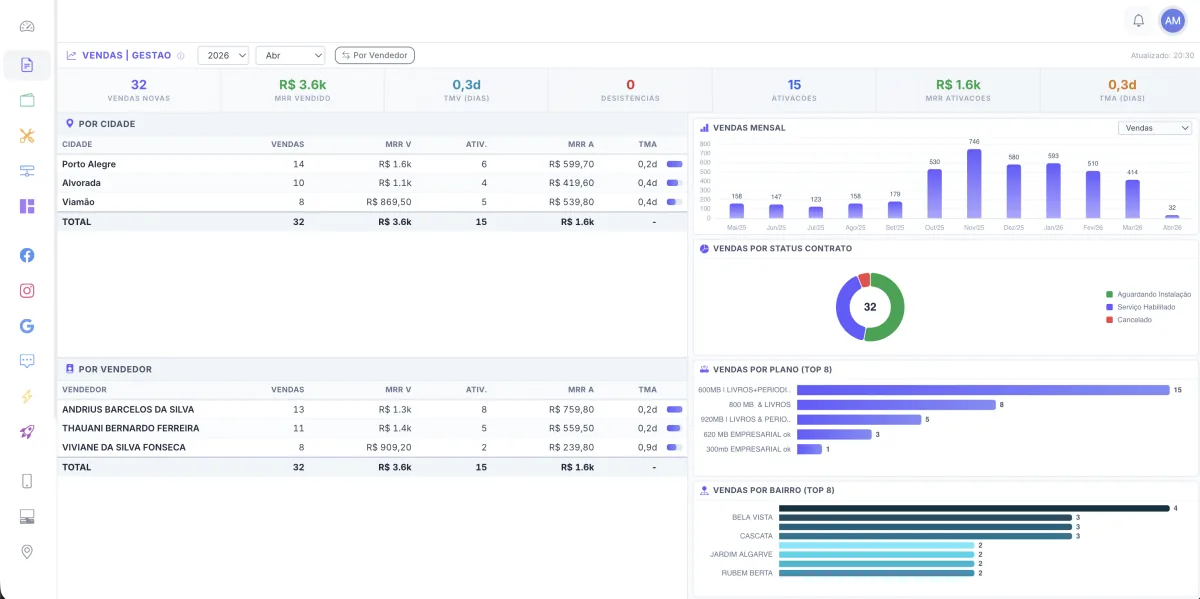
Task: Open the TMA (Dias) KPI card
Action: (1122, 90)
